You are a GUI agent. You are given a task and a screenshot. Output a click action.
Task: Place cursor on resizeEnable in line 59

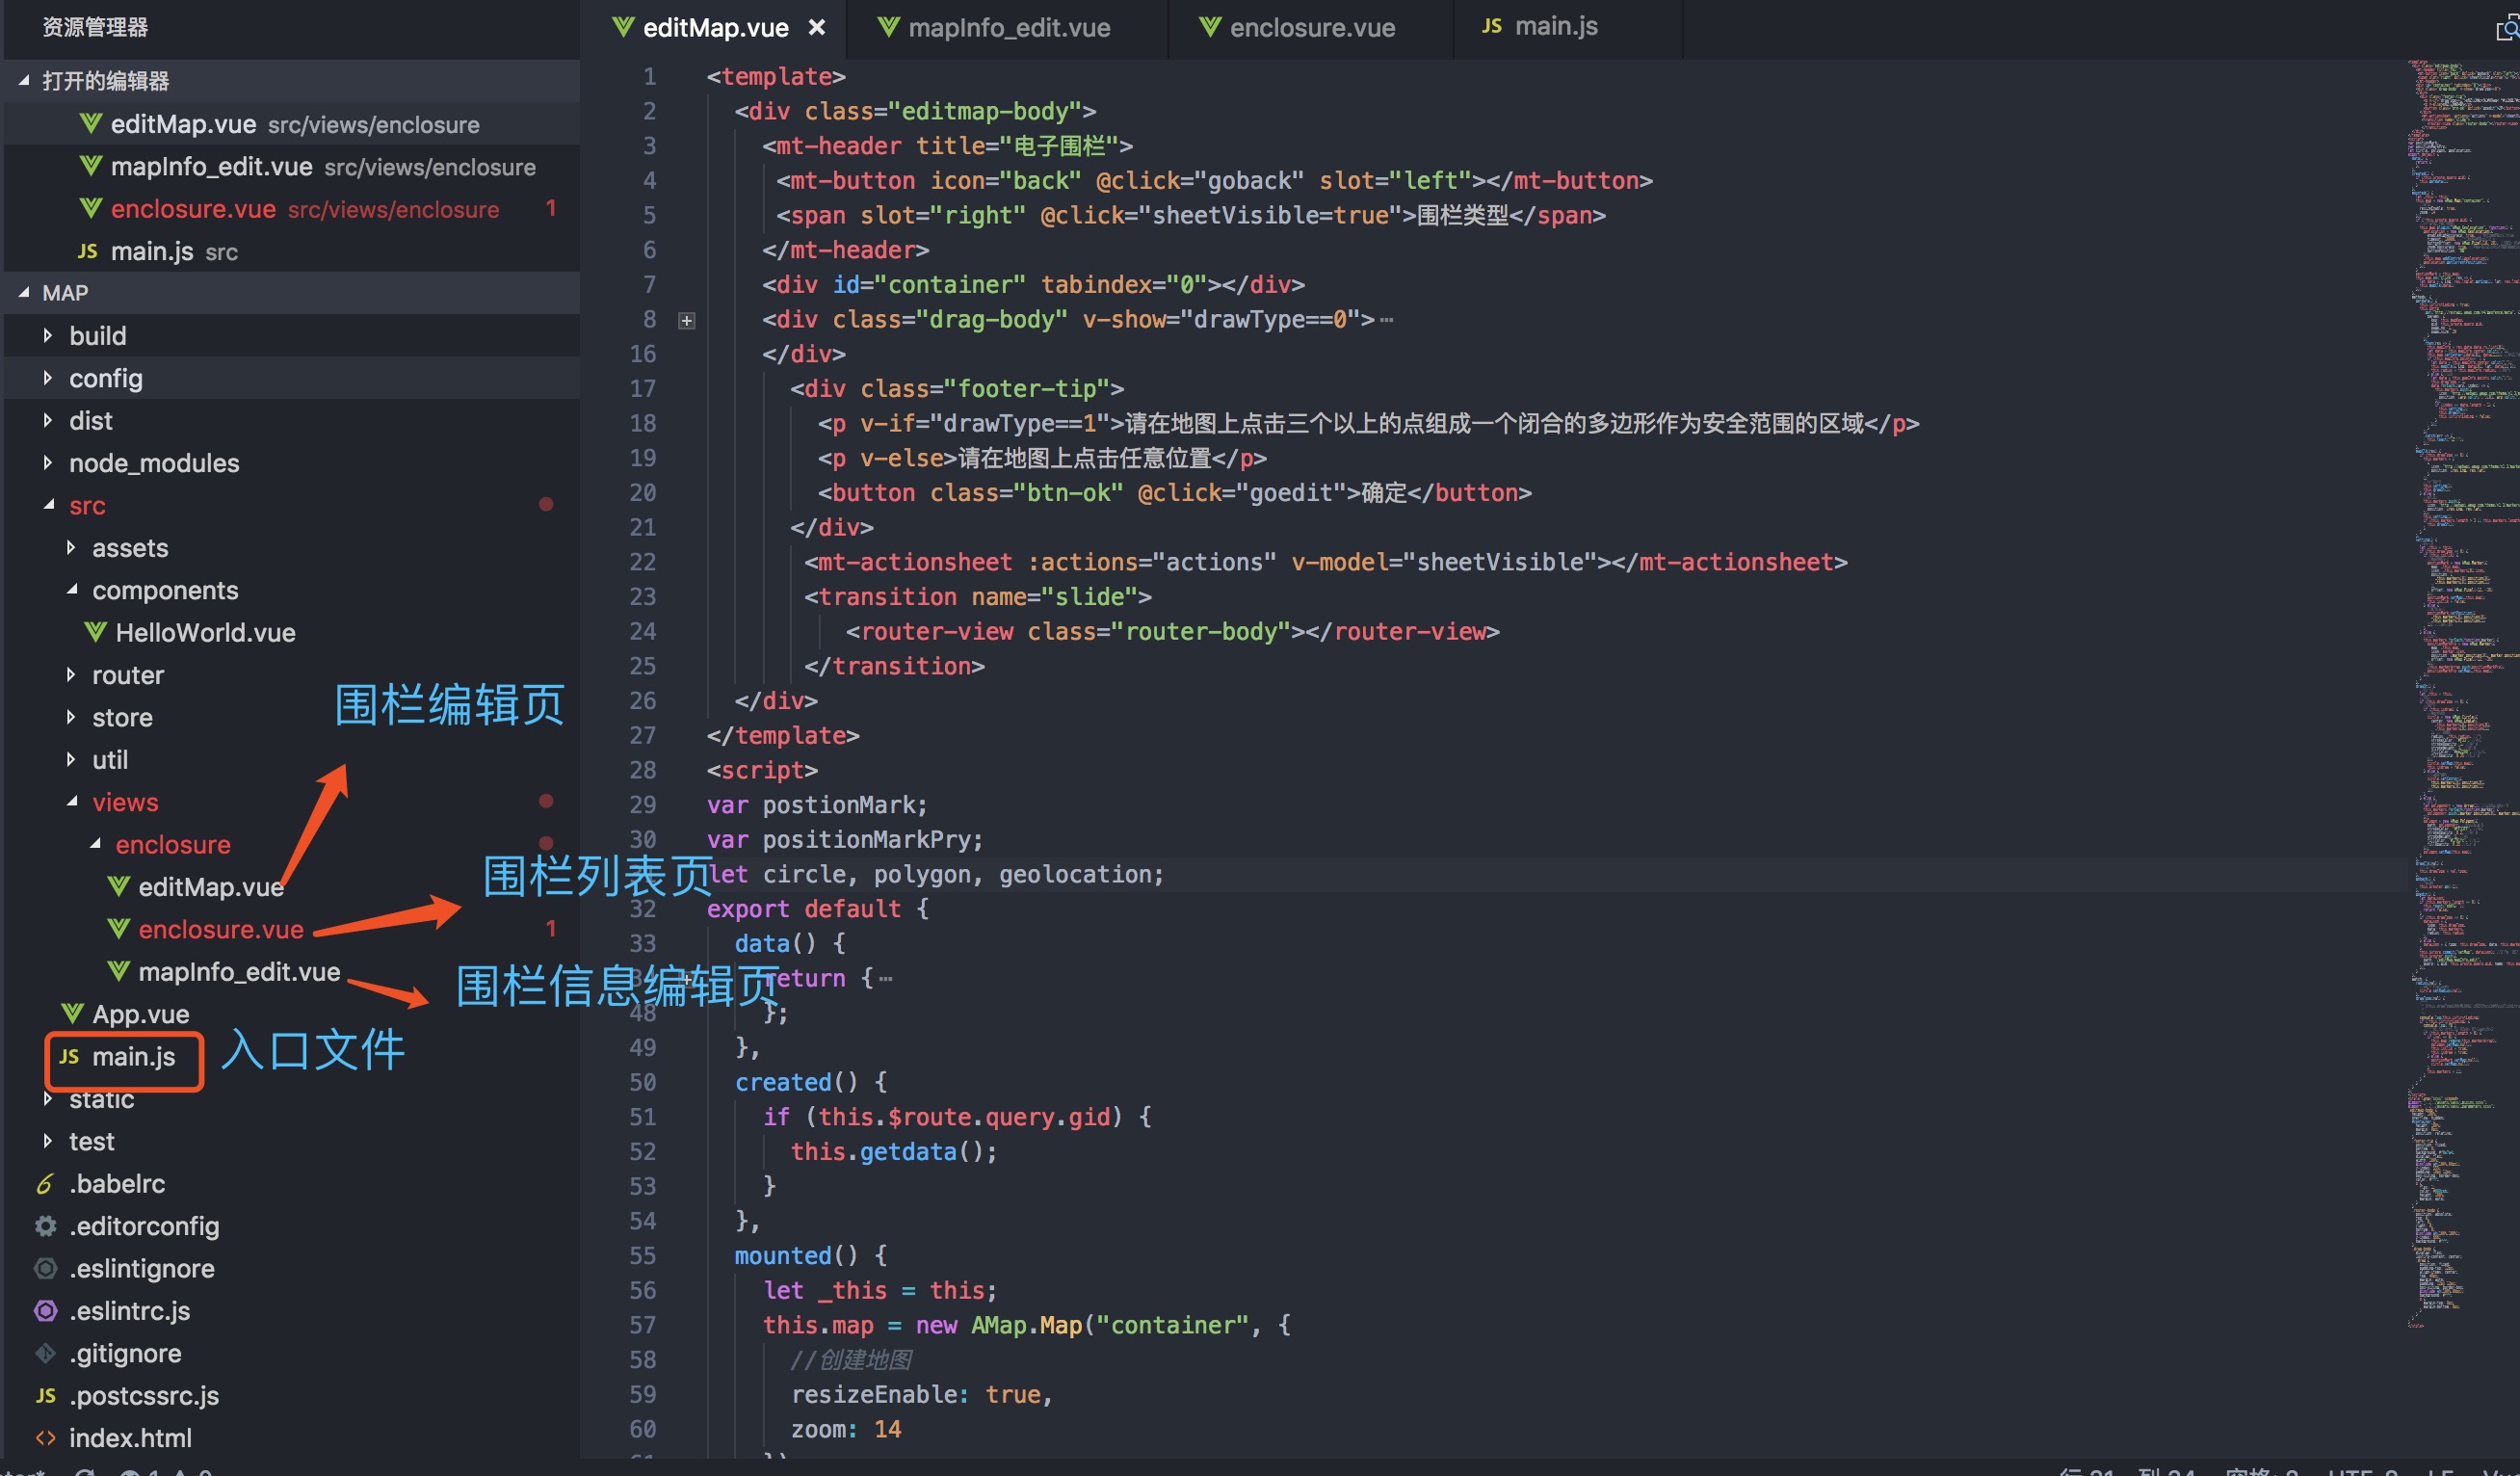(x=873, y=1395)
